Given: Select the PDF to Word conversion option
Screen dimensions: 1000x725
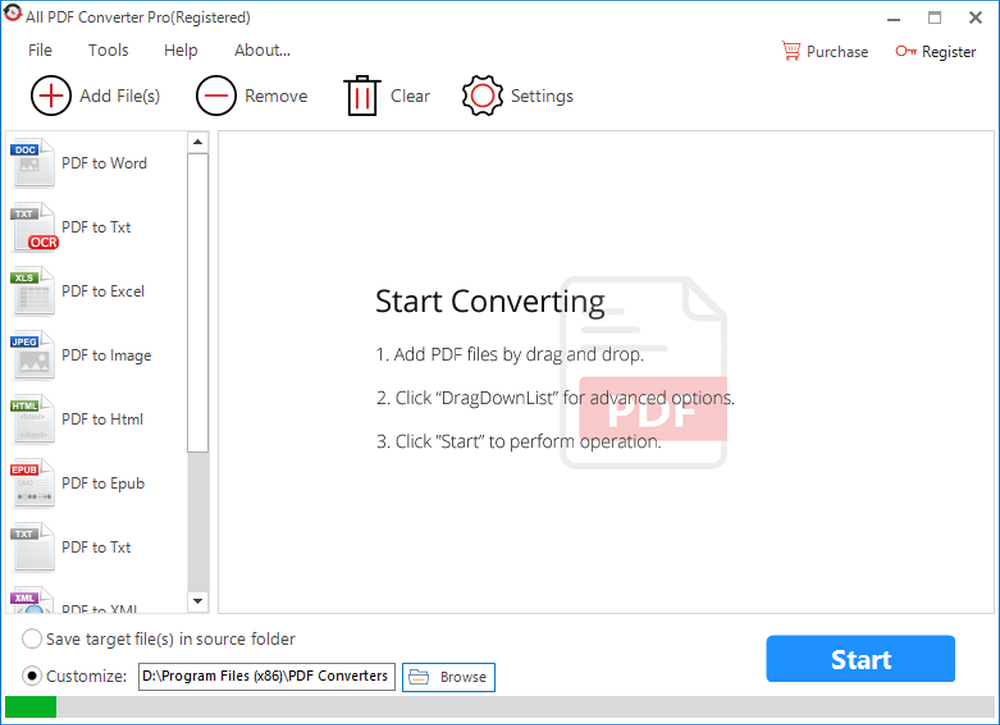Looking at the screenshot, I should click(x=103, y=163).
